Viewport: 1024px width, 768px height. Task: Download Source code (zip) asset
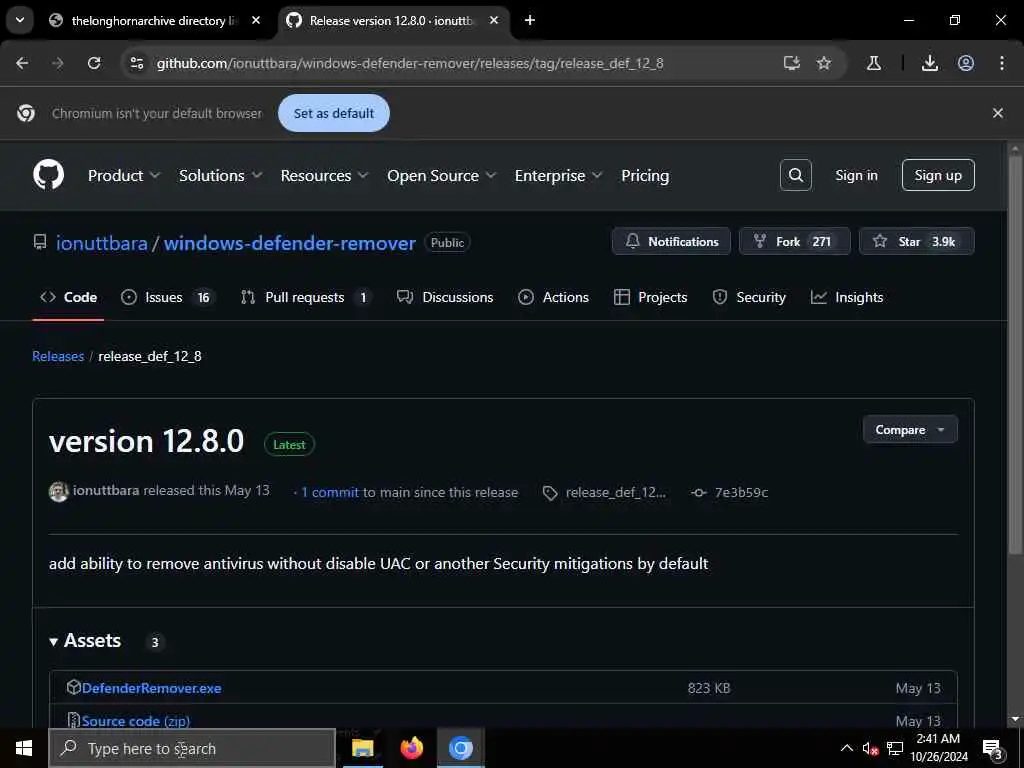pos(136,721)
